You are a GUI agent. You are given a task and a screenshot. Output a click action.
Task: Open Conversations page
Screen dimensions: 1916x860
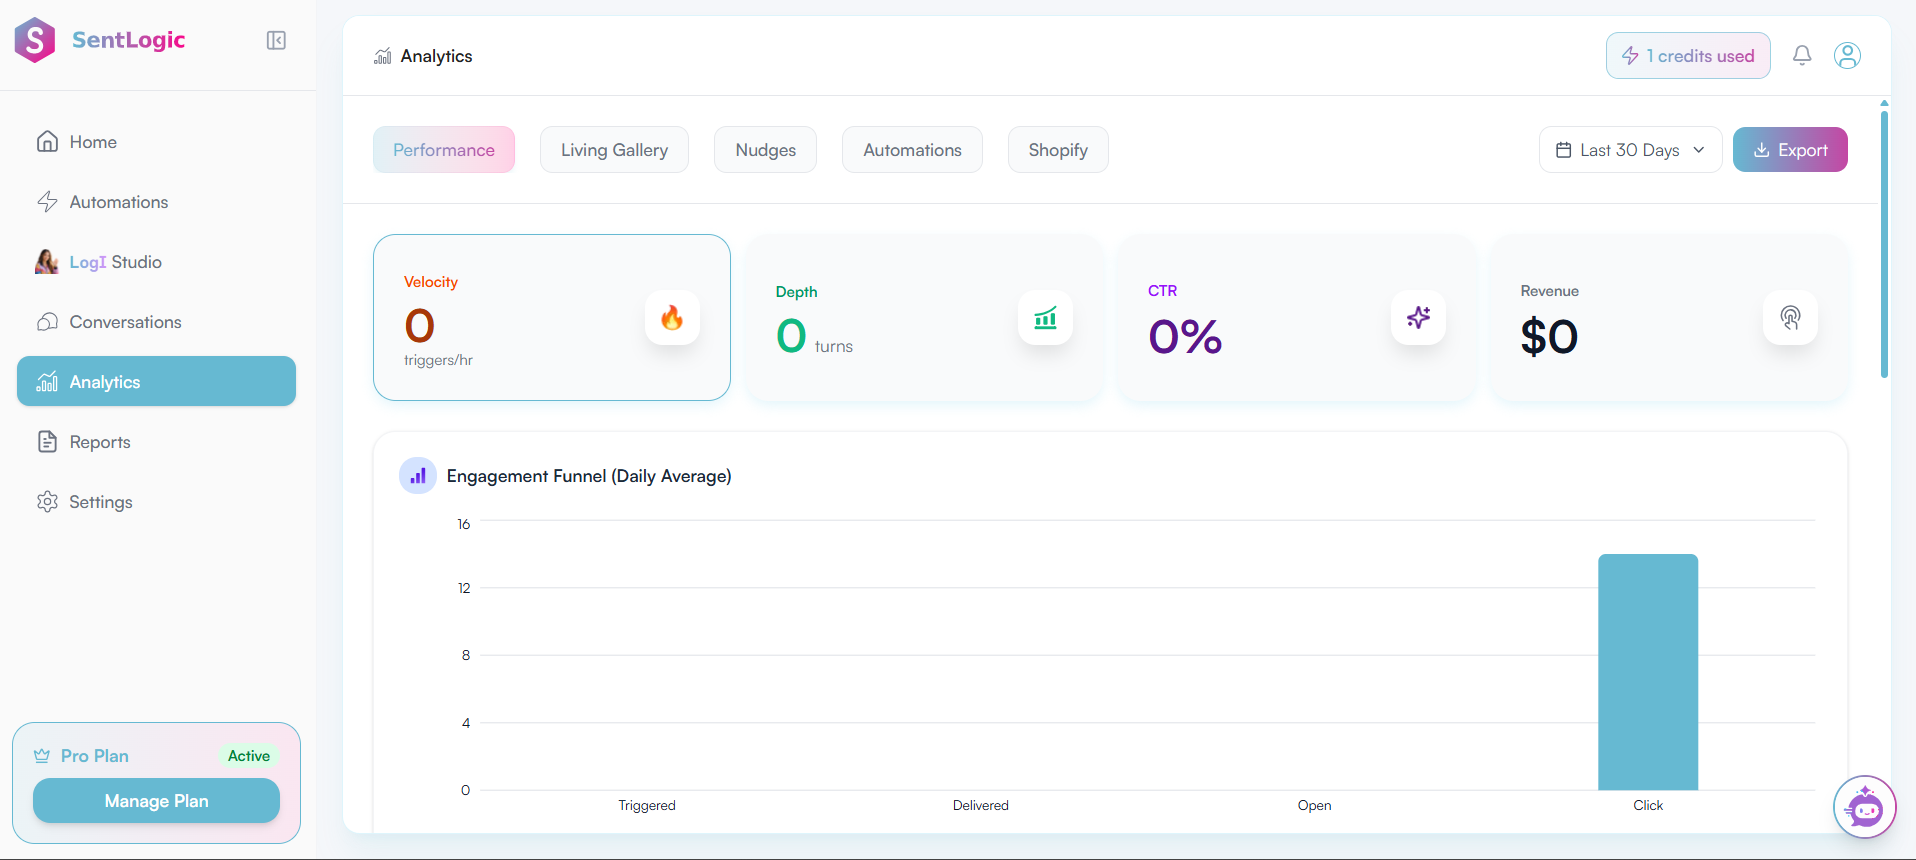[156, 322]
